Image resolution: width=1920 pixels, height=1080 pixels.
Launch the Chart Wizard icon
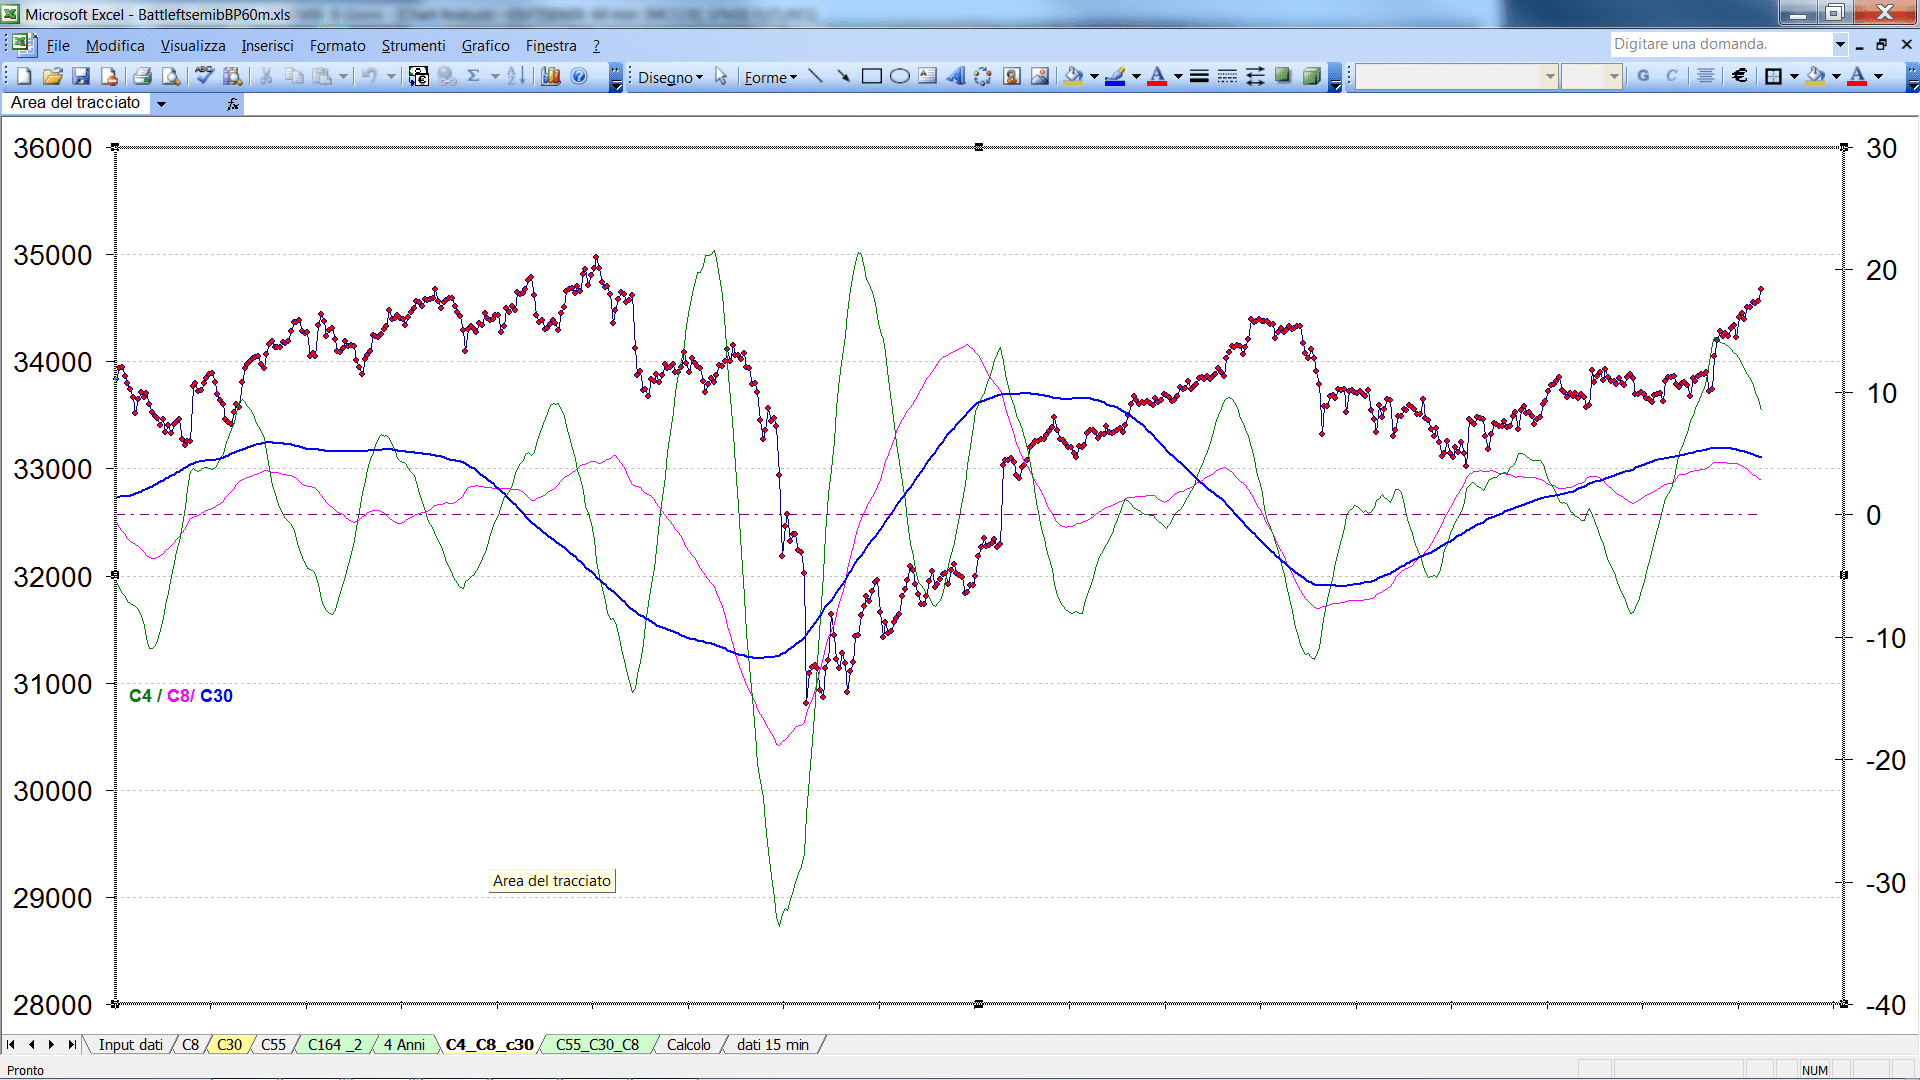[551, 76]
